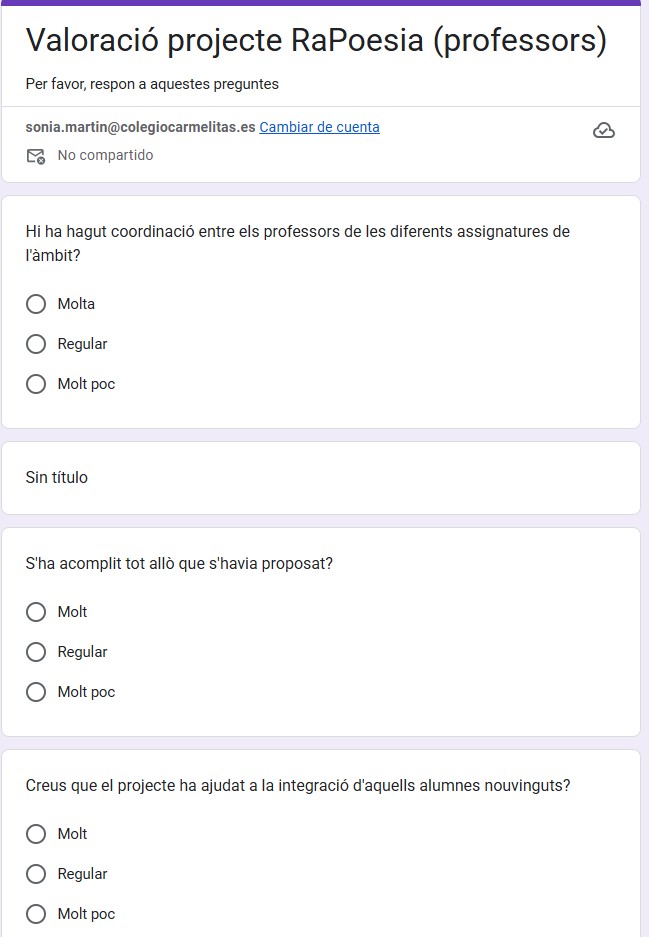
Task: Click the 'No compartido' text label
Action: coord(105,156)
